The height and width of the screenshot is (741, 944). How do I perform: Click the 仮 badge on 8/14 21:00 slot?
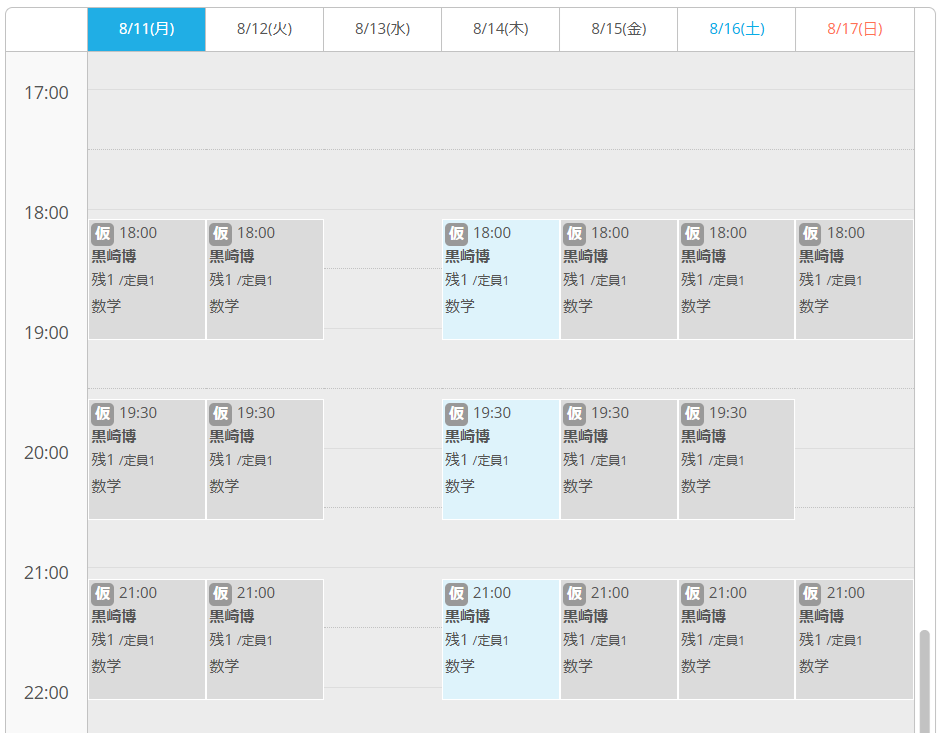click(456, 594)
